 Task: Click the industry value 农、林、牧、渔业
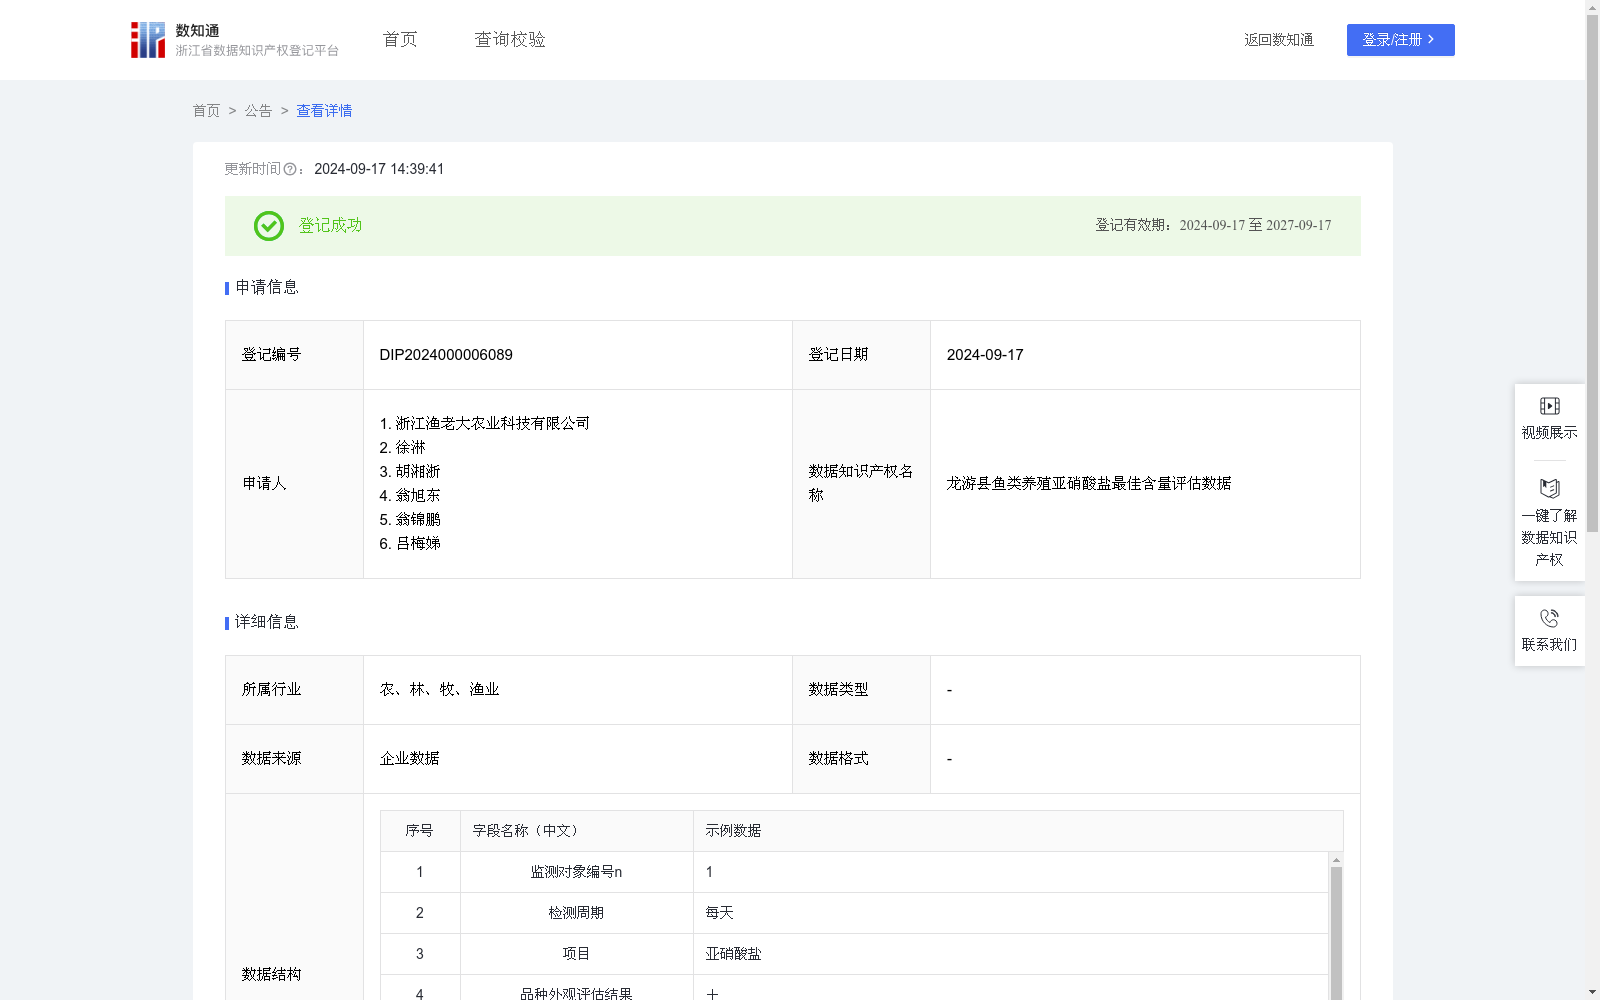(x=440, y=690)
